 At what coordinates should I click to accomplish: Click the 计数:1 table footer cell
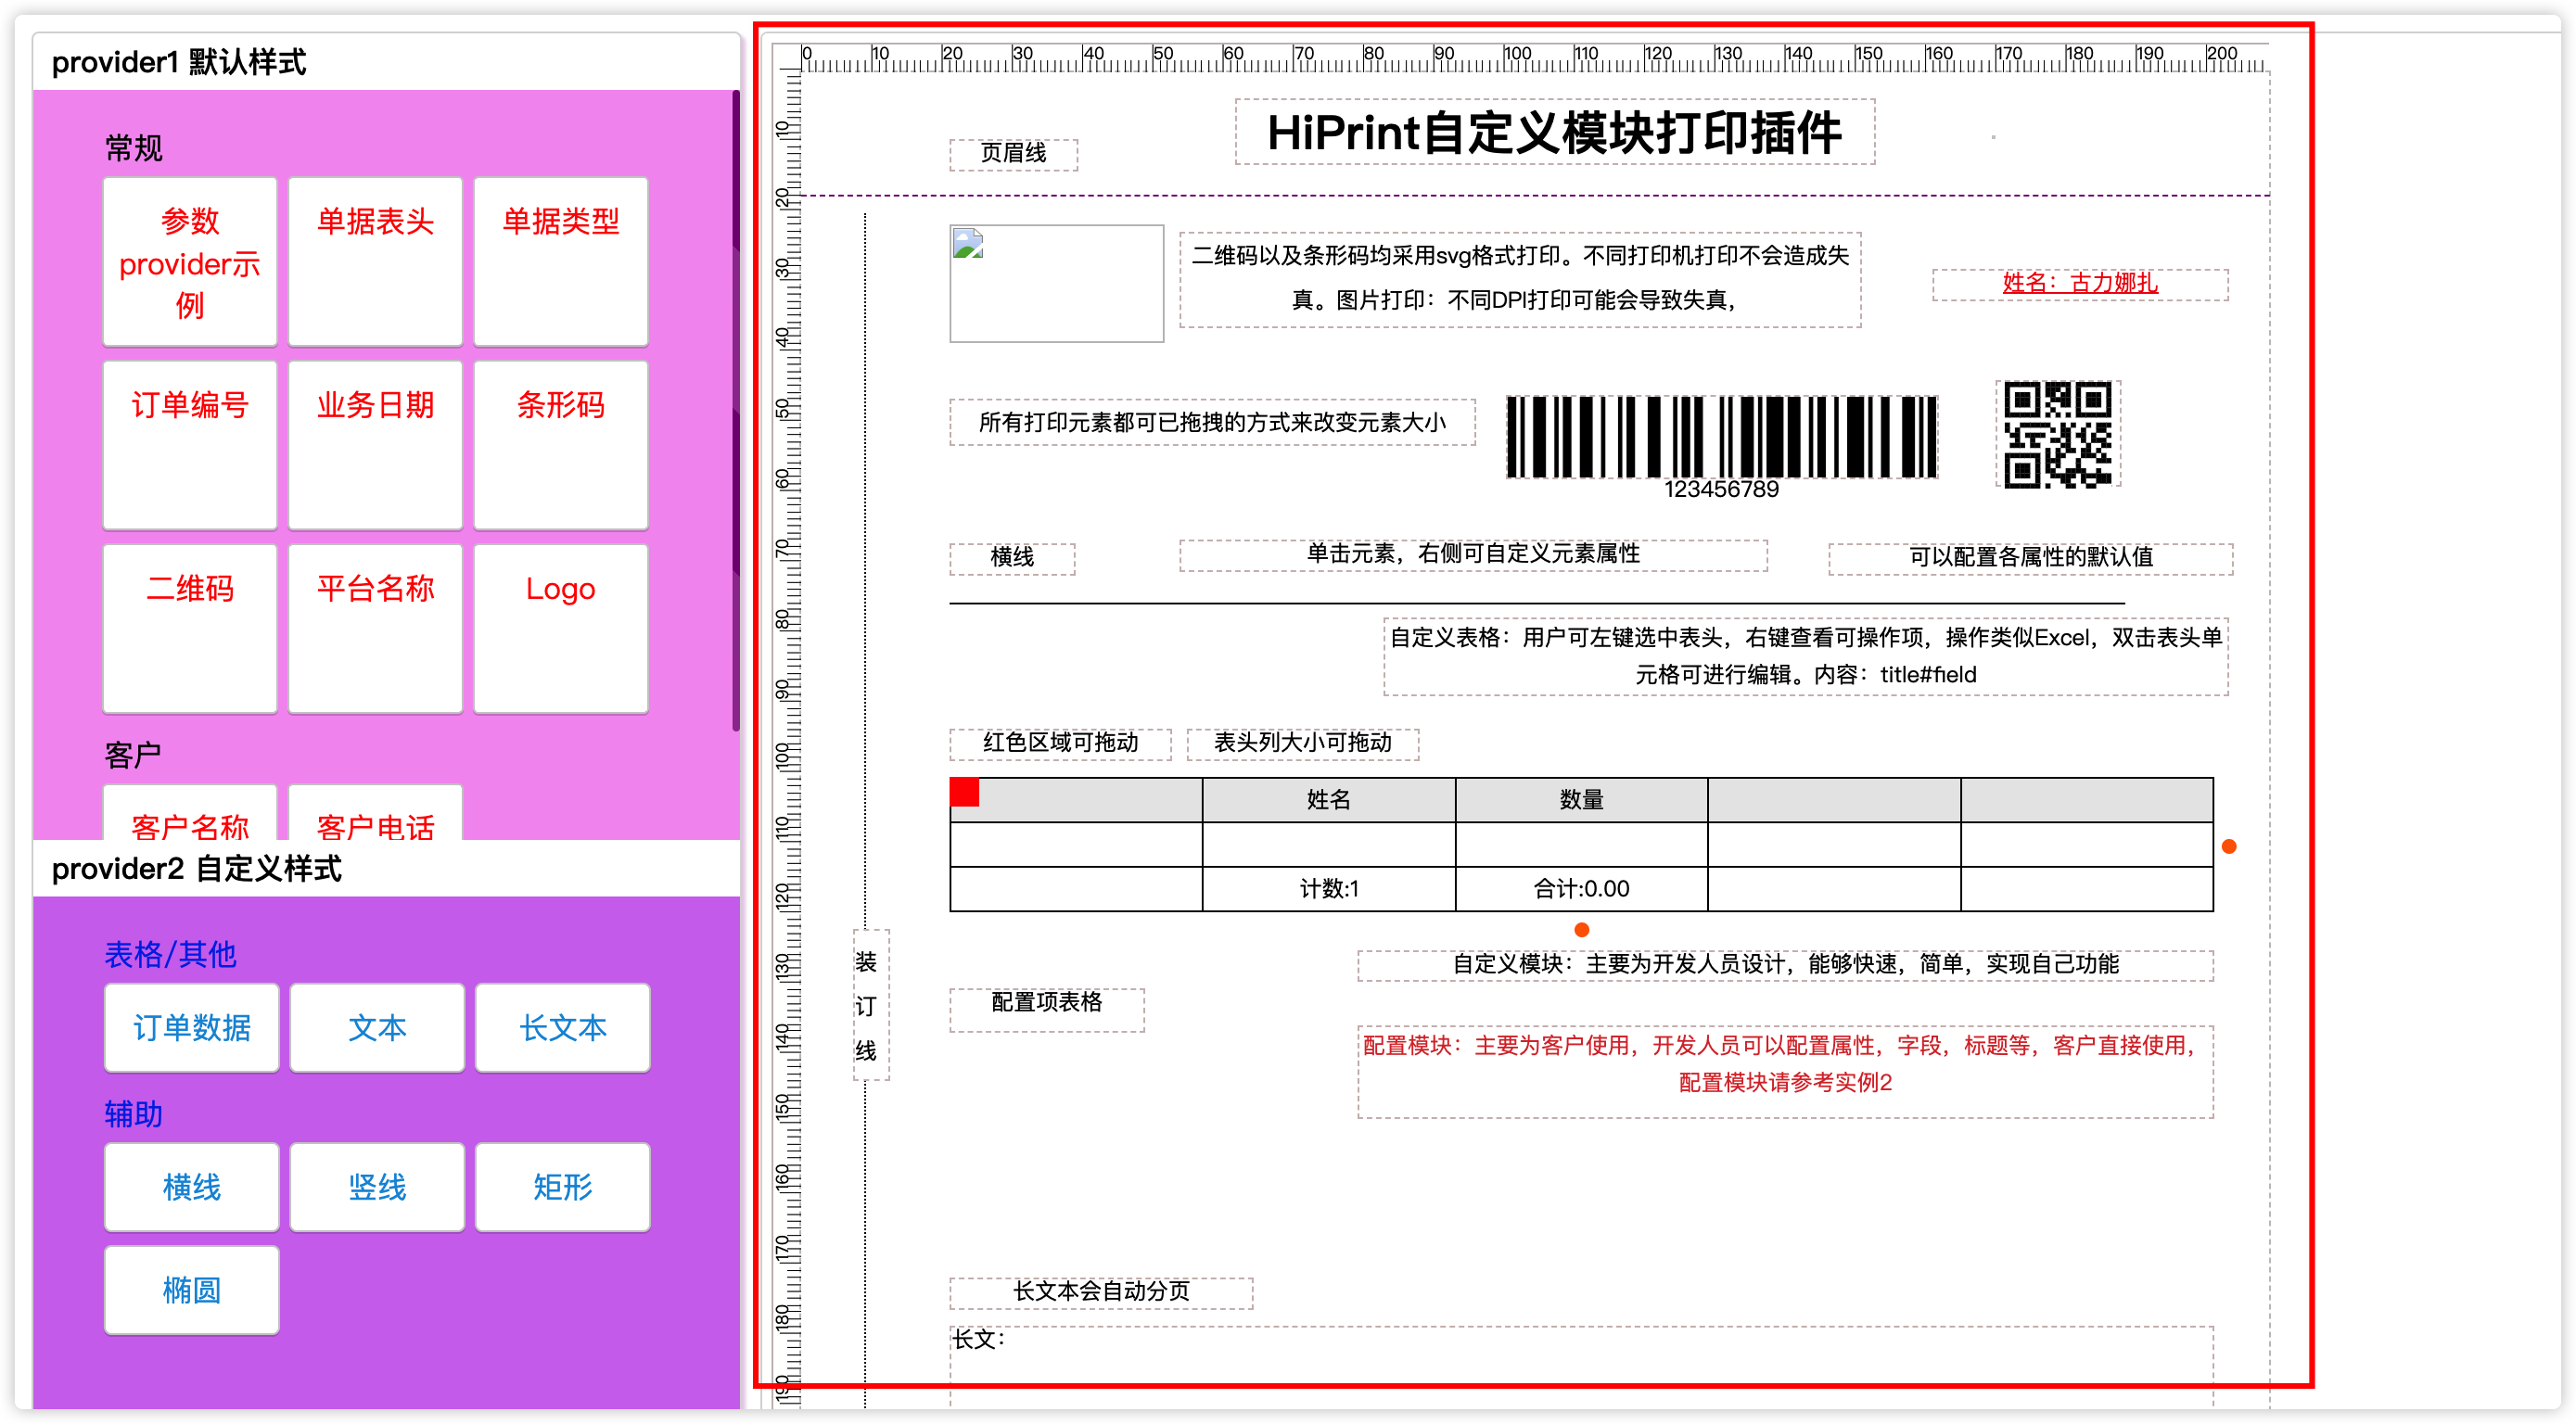click(x=1328, y=889)
